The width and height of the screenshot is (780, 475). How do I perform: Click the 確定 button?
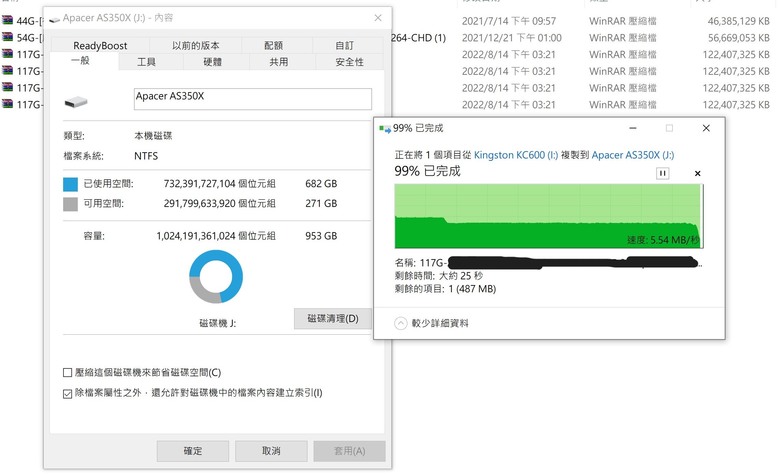193,451
